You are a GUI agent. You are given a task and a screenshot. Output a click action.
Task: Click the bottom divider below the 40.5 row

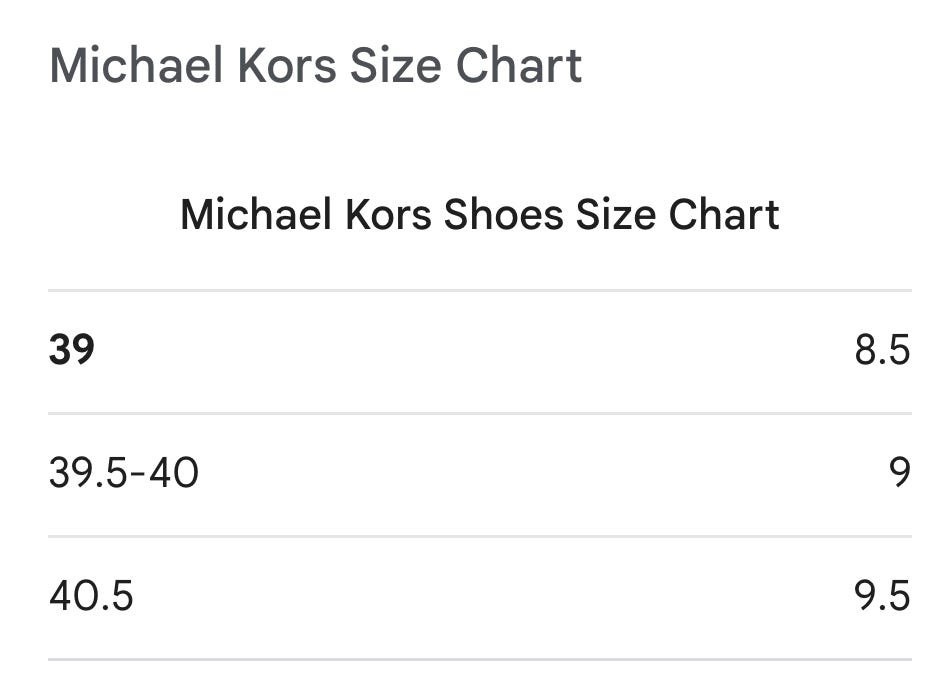pyautogui.click(x=479, y=659)
